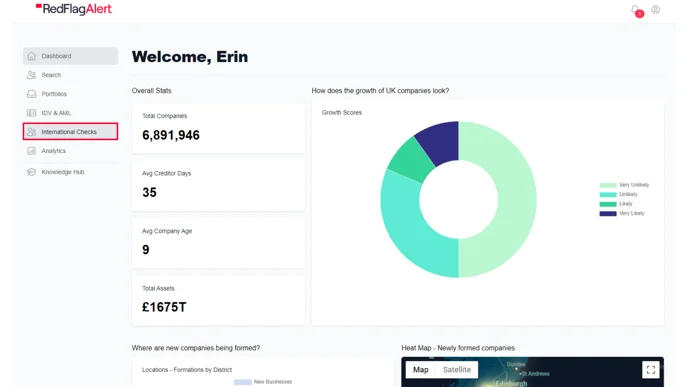
Task: Click the Analytics chart icon
Action: click(x=32, y=150)
